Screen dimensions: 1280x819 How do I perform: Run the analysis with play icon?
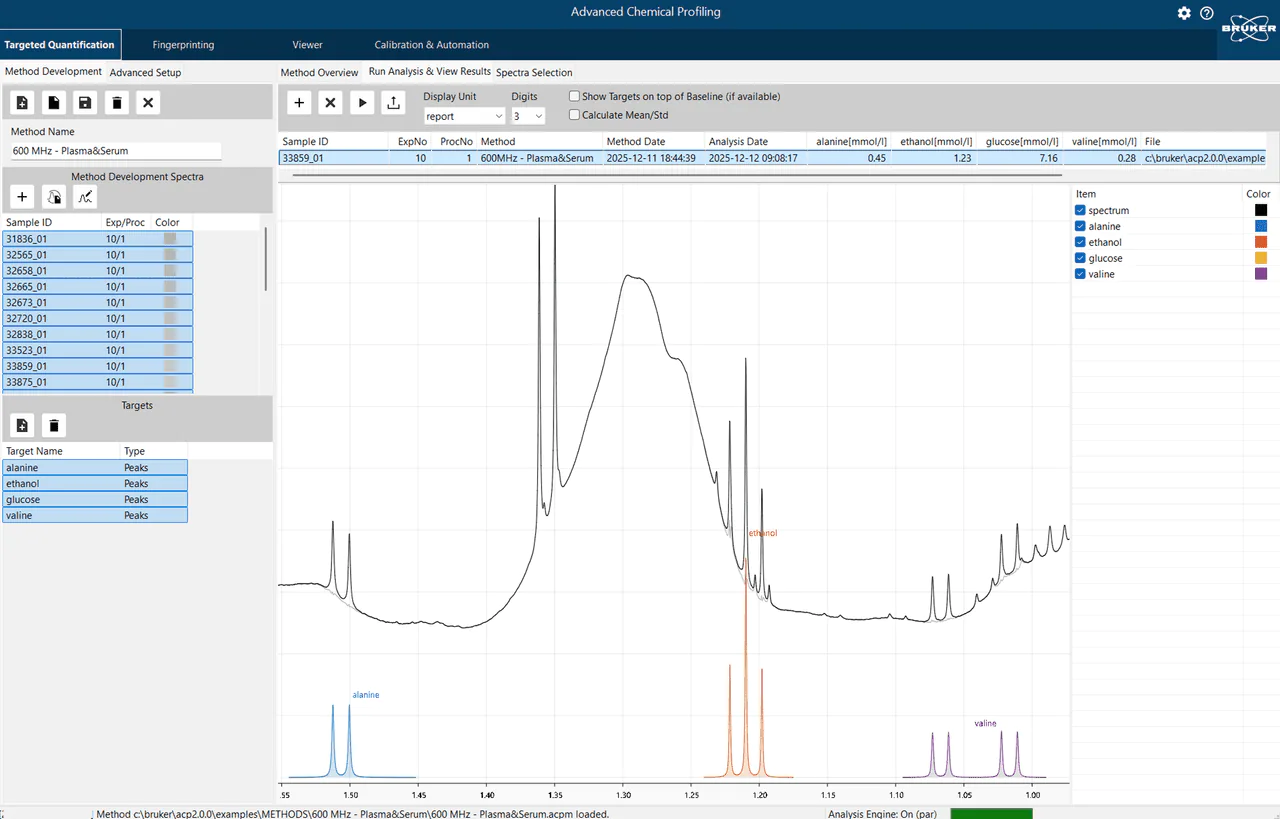point(362,102)
